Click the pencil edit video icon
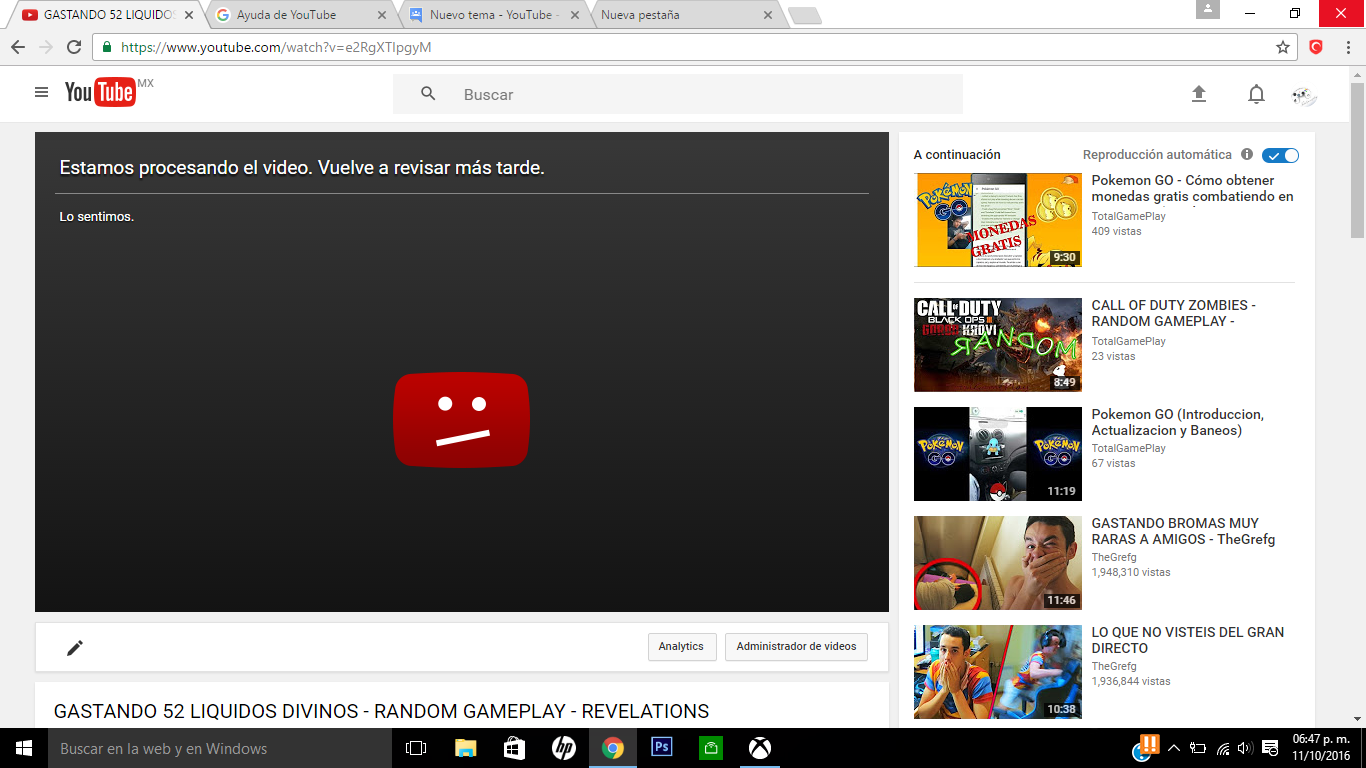Viewport: 1366px width, 768px height. point(75,647)
